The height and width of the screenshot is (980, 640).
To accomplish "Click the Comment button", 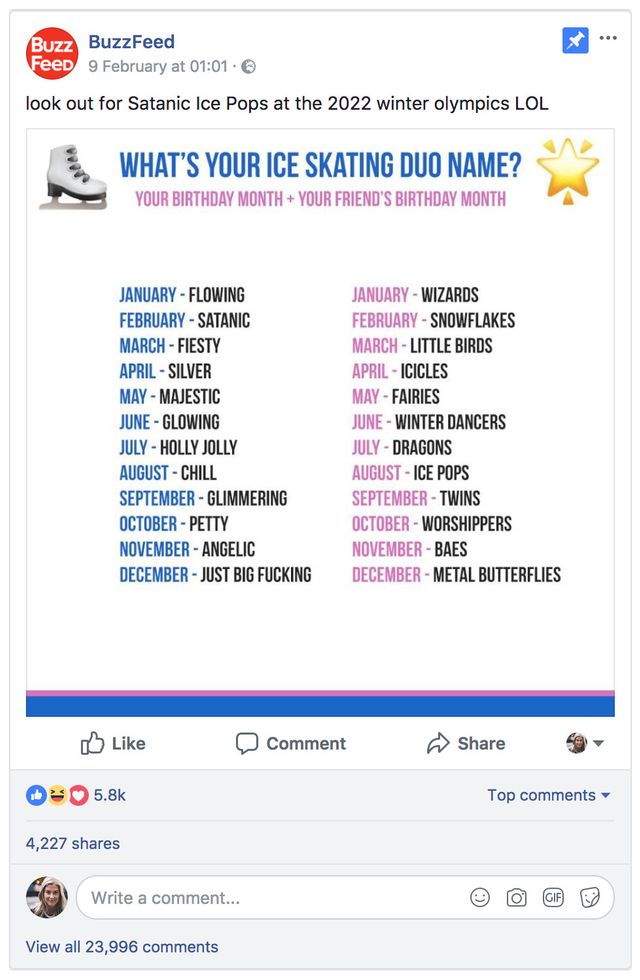I will click(291, 743).
